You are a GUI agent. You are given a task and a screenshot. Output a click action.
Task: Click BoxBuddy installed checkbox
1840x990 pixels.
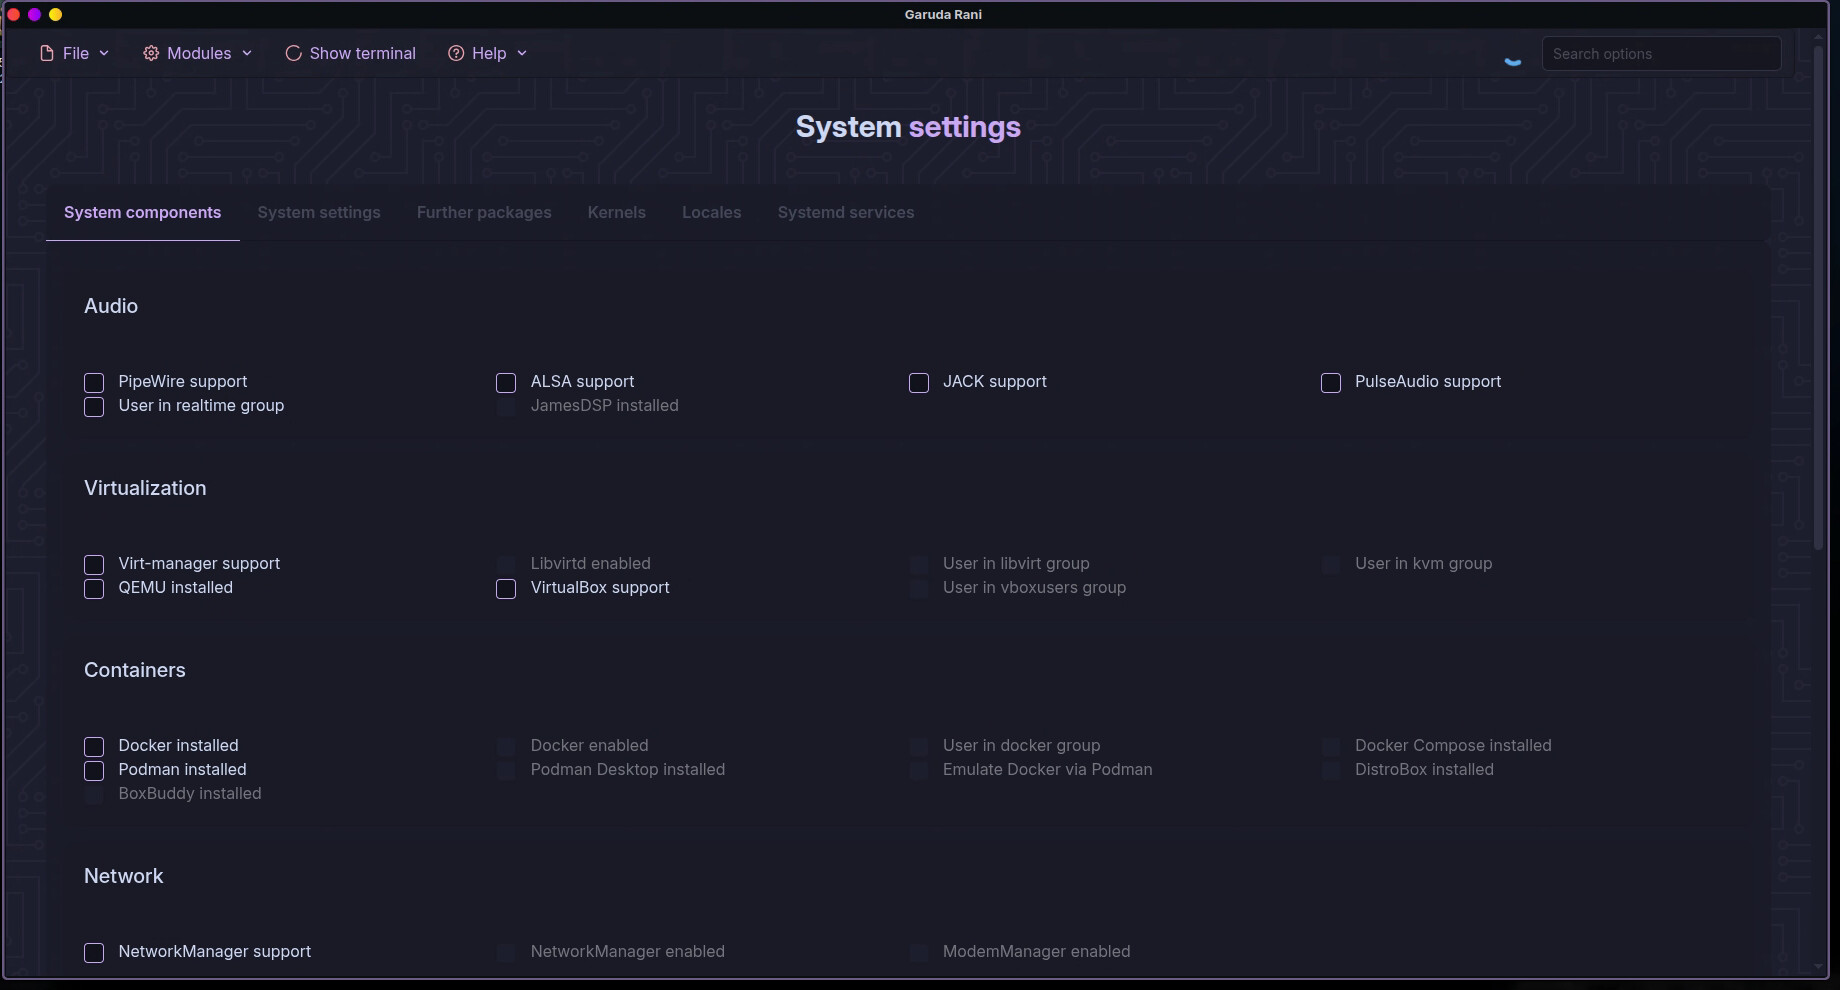click(x=94, y=795)
